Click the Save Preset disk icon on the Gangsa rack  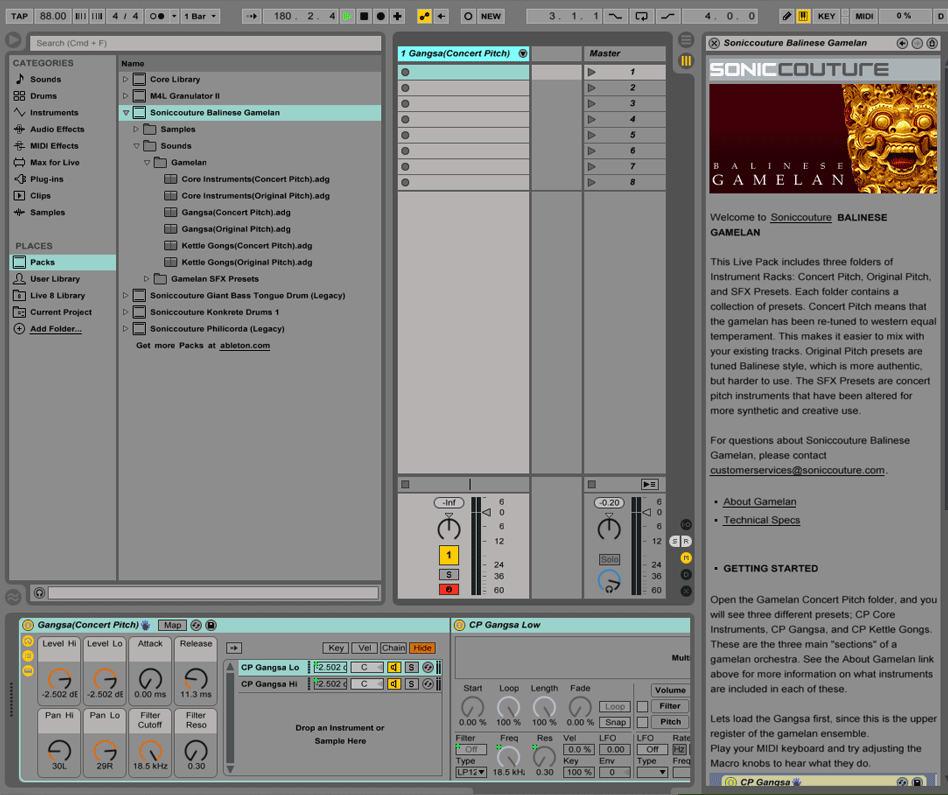211,625
